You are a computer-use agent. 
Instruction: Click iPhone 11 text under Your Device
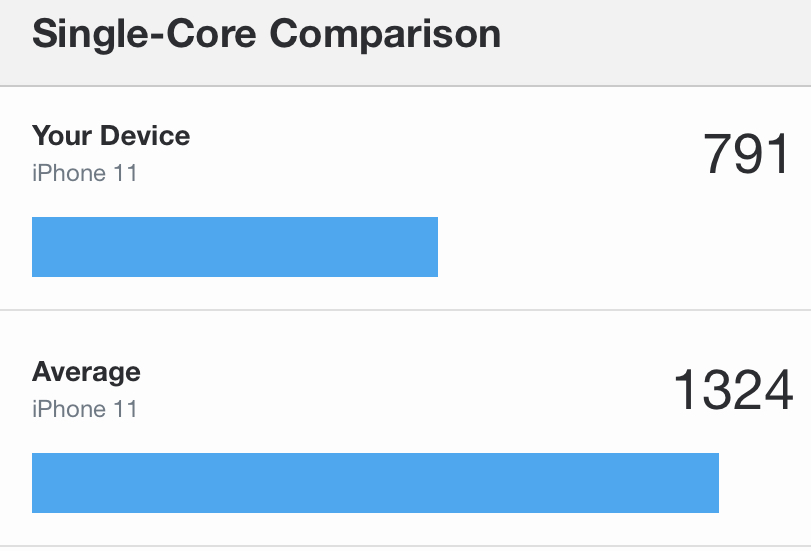click(x=85, y=173)
